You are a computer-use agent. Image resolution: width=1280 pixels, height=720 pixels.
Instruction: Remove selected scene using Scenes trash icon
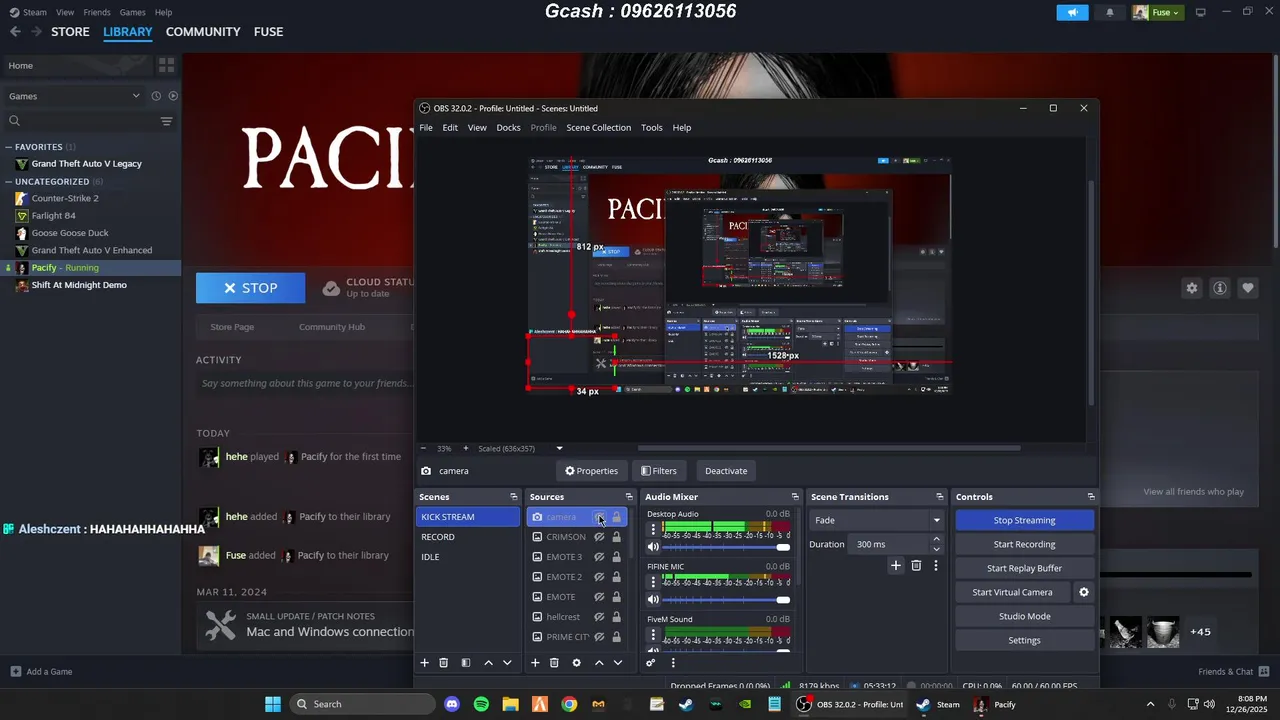[444, 663]
